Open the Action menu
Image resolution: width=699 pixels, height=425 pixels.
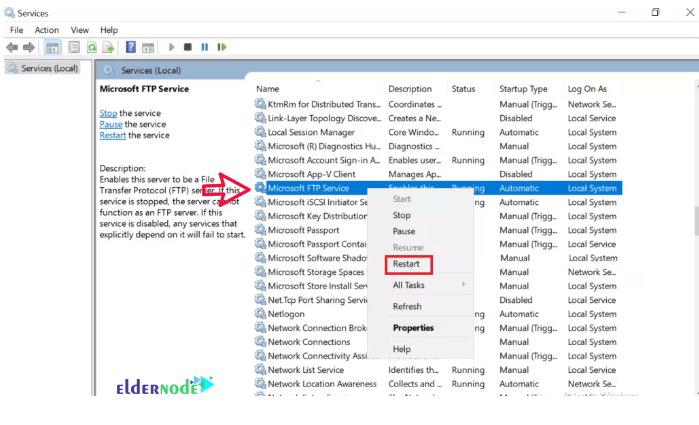[47, 30]
